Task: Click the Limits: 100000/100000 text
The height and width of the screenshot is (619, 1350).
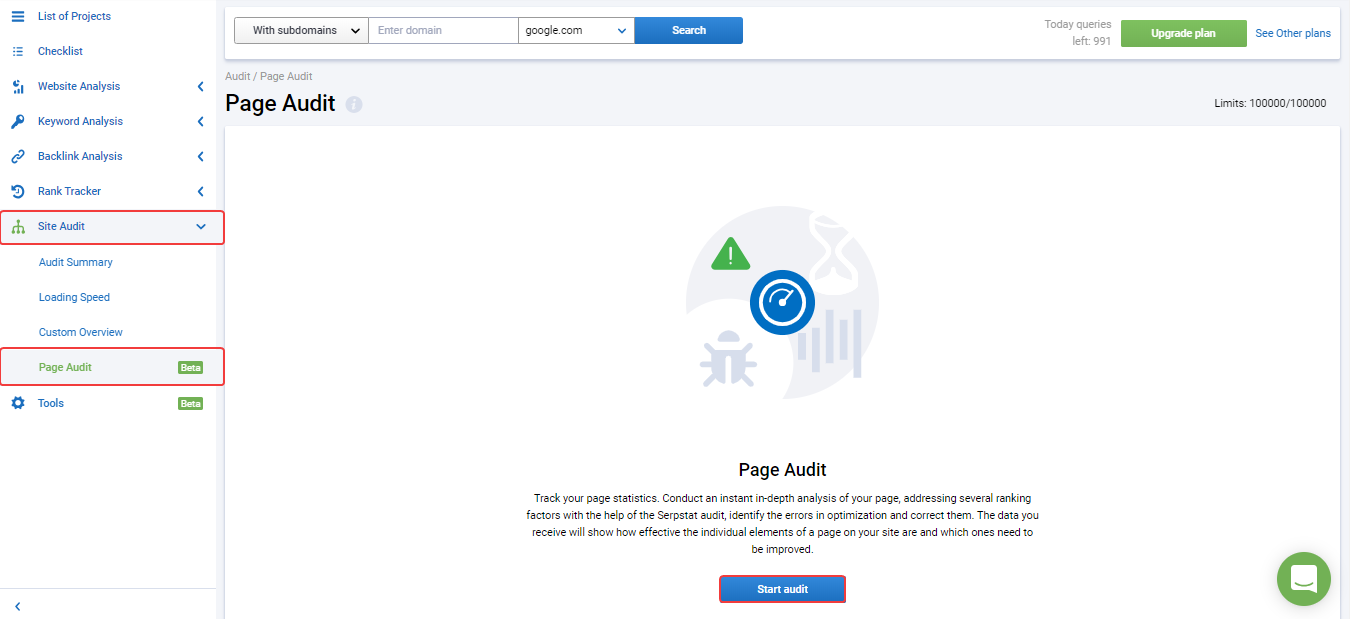Action: tap(1270, 103)
